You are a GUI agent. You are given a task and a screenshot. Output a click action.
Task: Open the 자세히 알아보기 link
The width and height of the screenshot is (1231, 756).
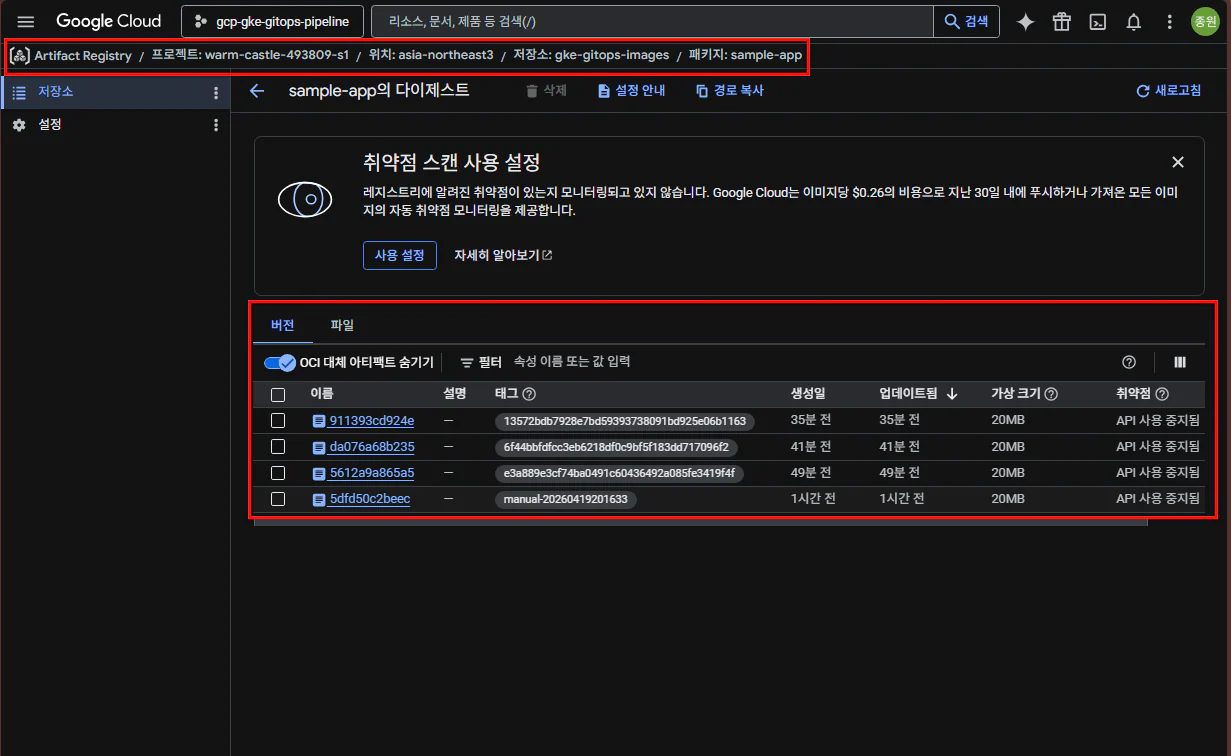pos(503,255)
